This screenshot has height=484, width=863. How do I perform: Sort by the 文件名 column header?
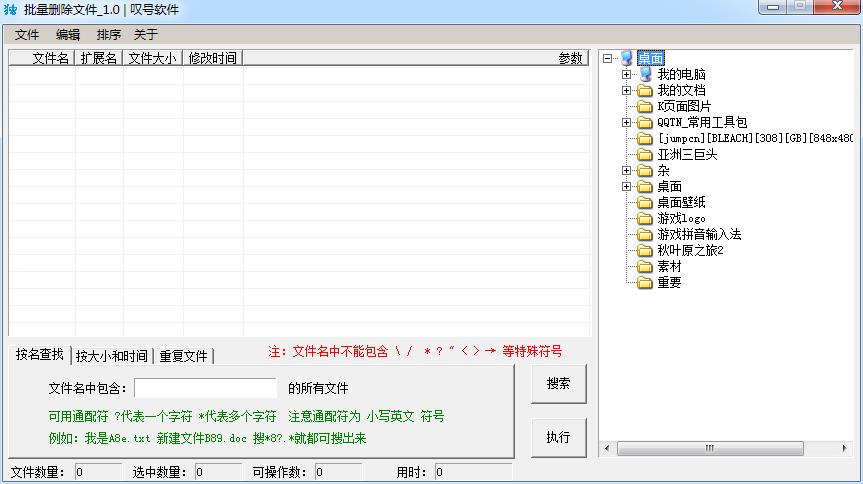point(42,58)
